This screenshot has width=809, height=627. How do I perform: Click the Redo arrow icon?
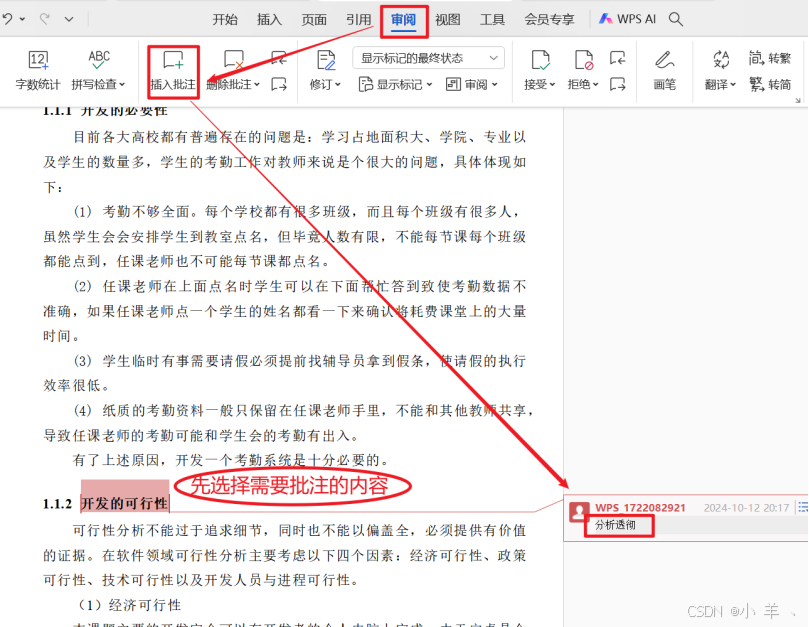(x=45, y=19)
